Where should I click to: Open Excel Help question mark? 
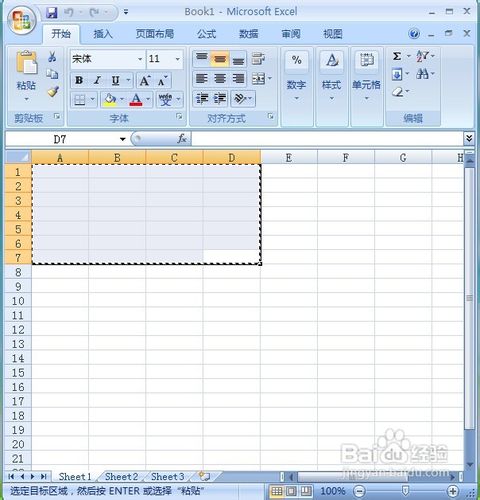(414, 33)
